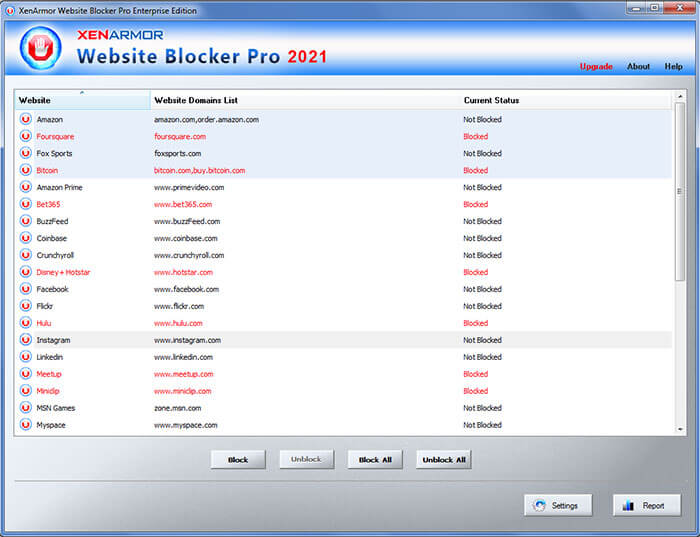Image resolution: width=700 pixels, height=537 pixels.
Task: Click the Meetup row icon
Action: (25, 374)
